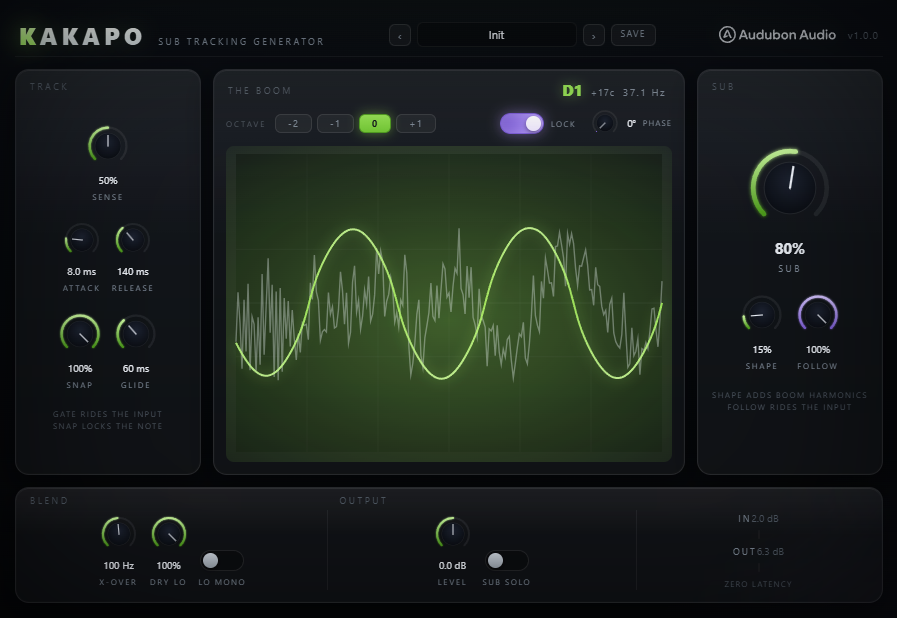Click the Dry Lo knob
Screen dimensions: 897x618
[x=169, y=533]
